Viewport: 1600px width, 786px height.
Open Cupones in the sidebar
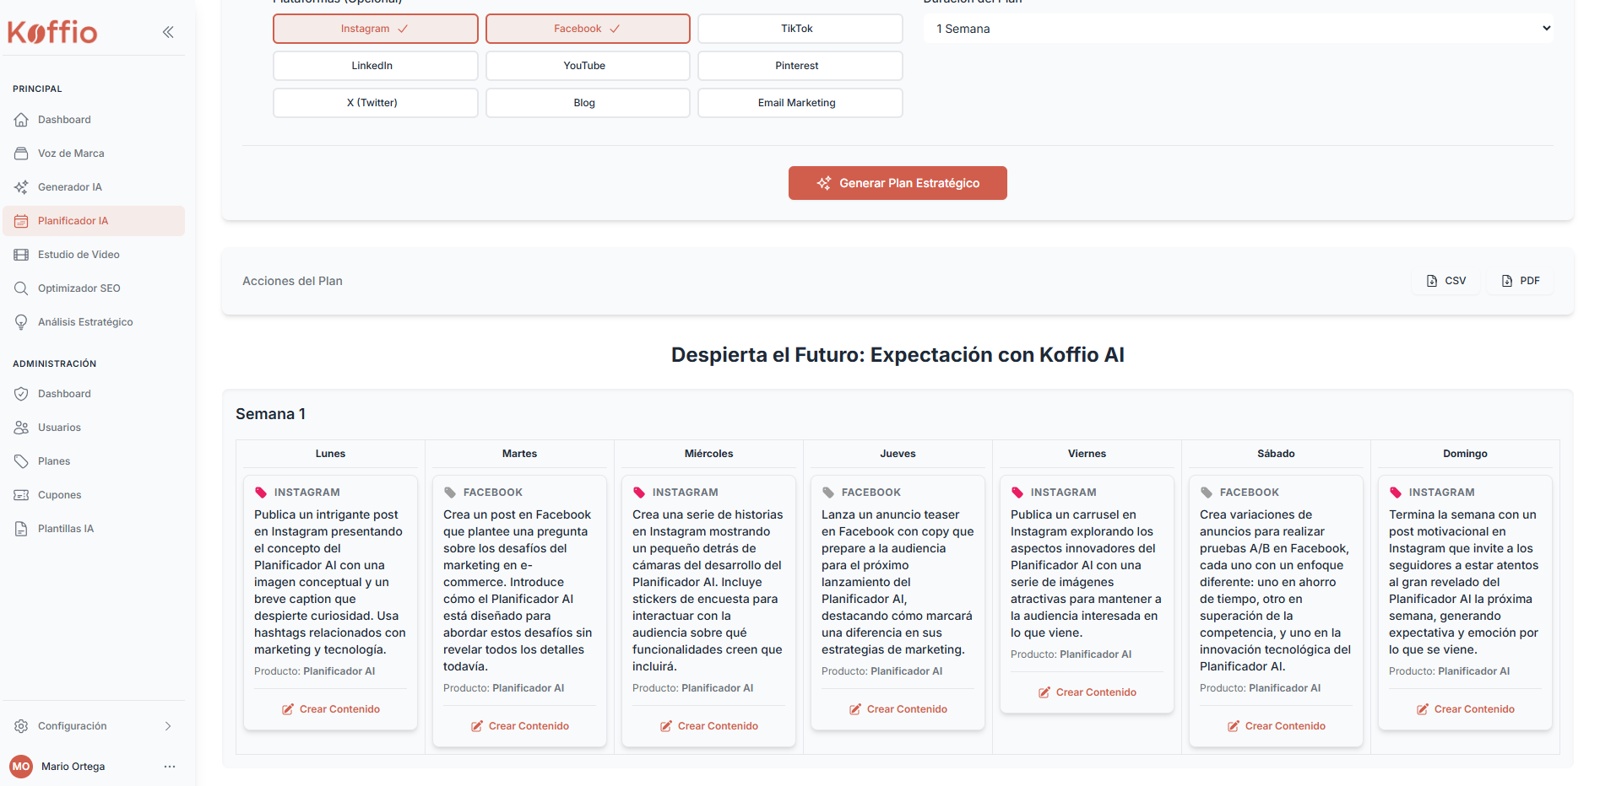pyautogui.click(x=94, y=495)
